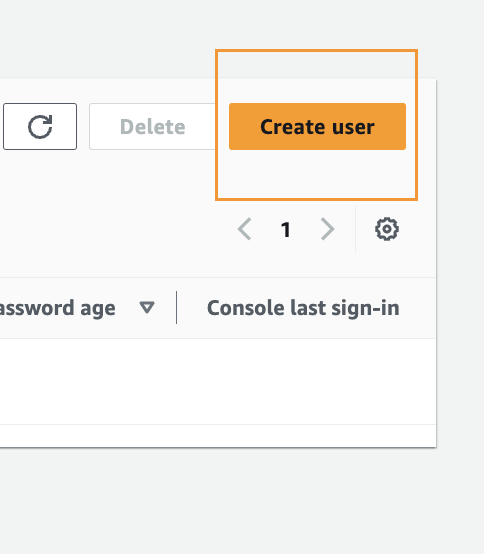
Task: Click the left chevron beside page 1
Action: tap(244, 229)
